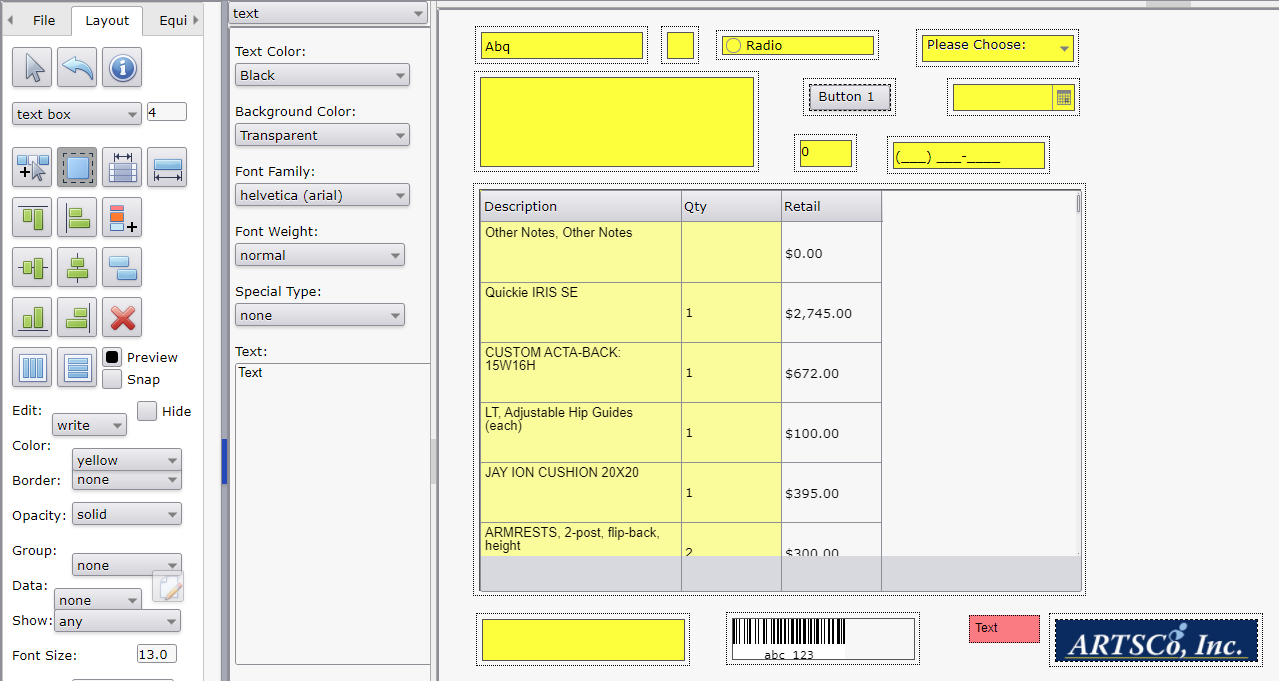Click the number field showing 4

coord(167,112)
